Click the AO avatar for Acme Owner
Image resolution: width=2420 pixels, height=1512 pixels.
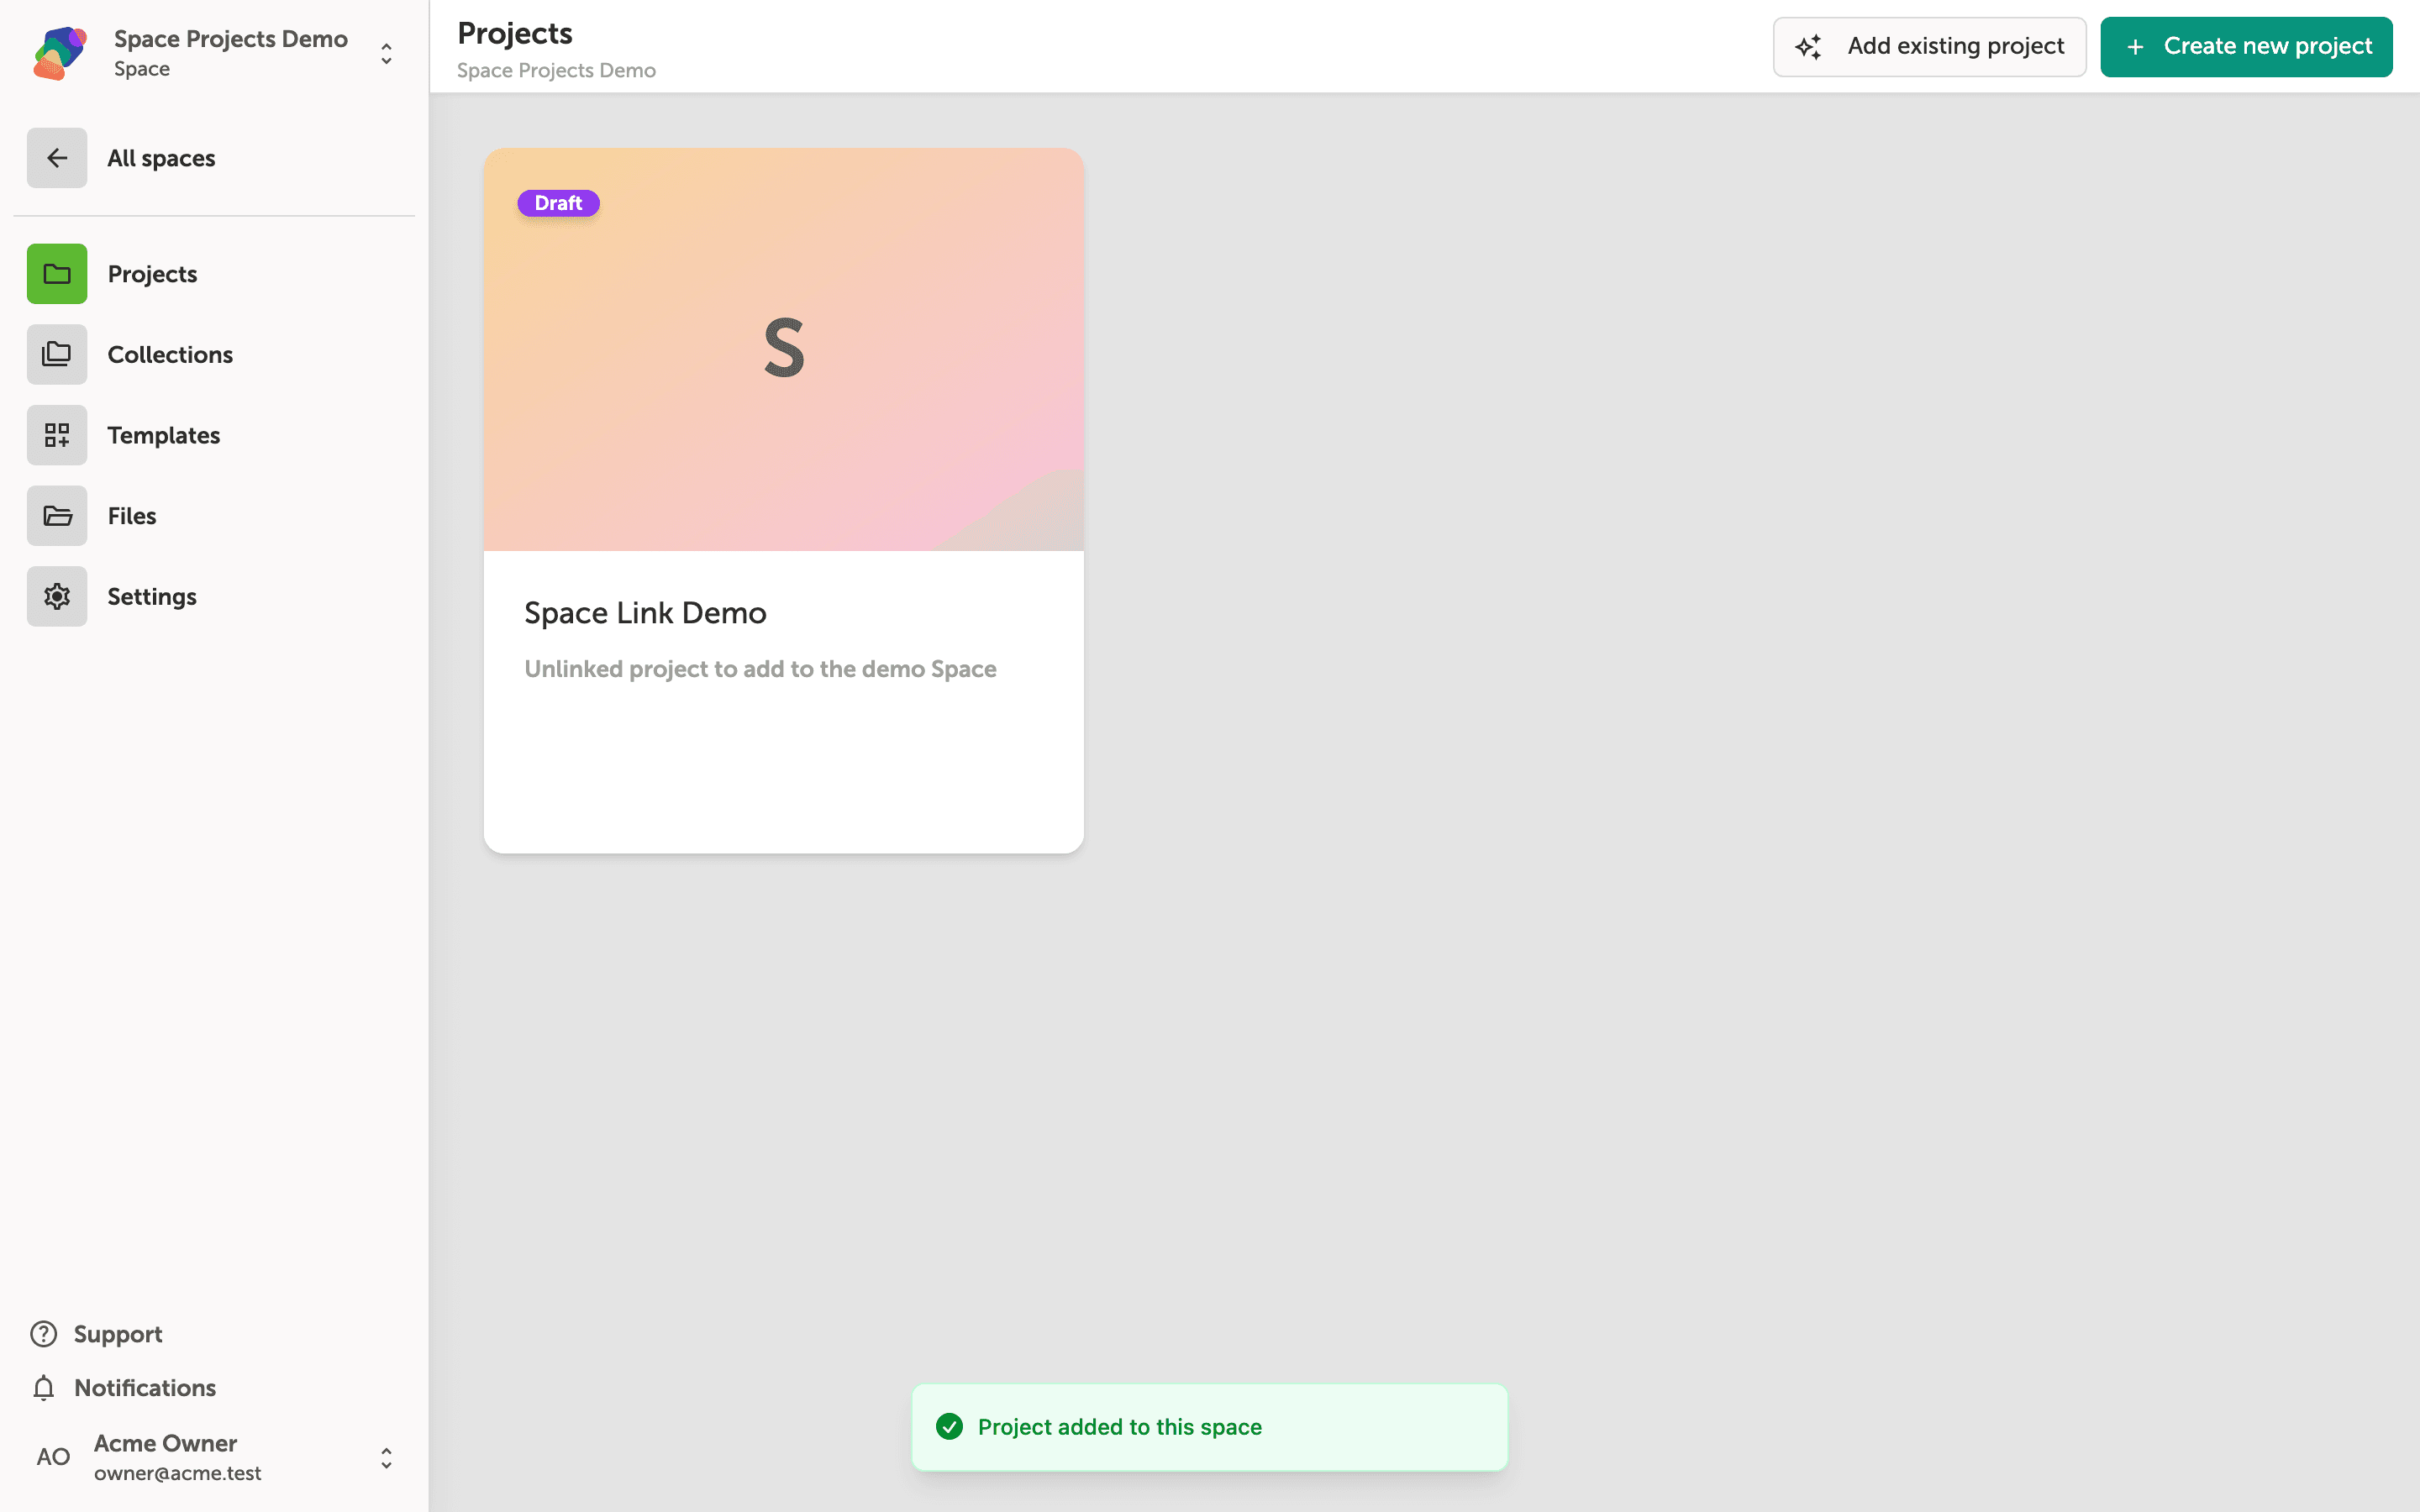[x=53, y=1457]
